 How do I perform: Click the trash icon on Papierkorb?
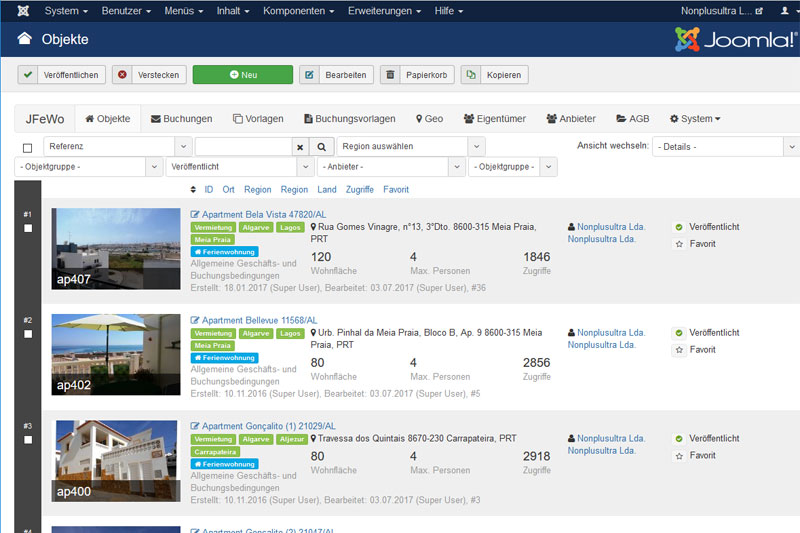click(390, 74)
